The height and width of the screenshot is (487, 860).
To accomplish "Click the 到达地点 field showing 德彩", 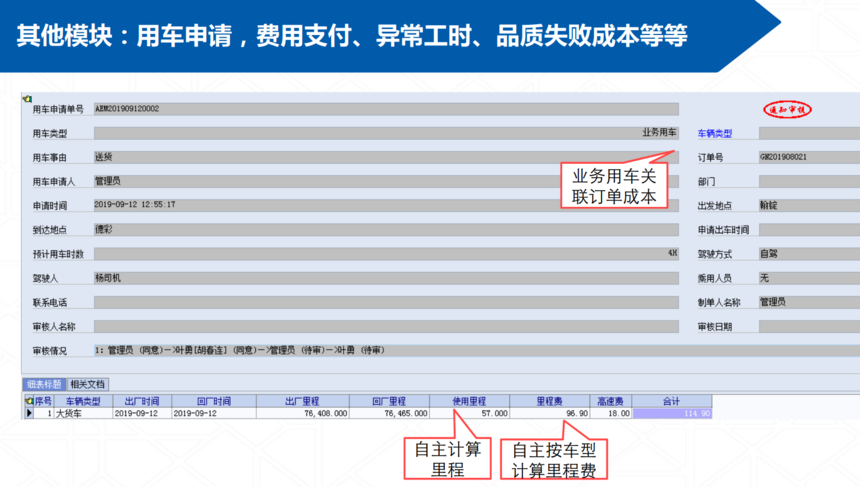I will pyautogui.click(x=386, y=229).
